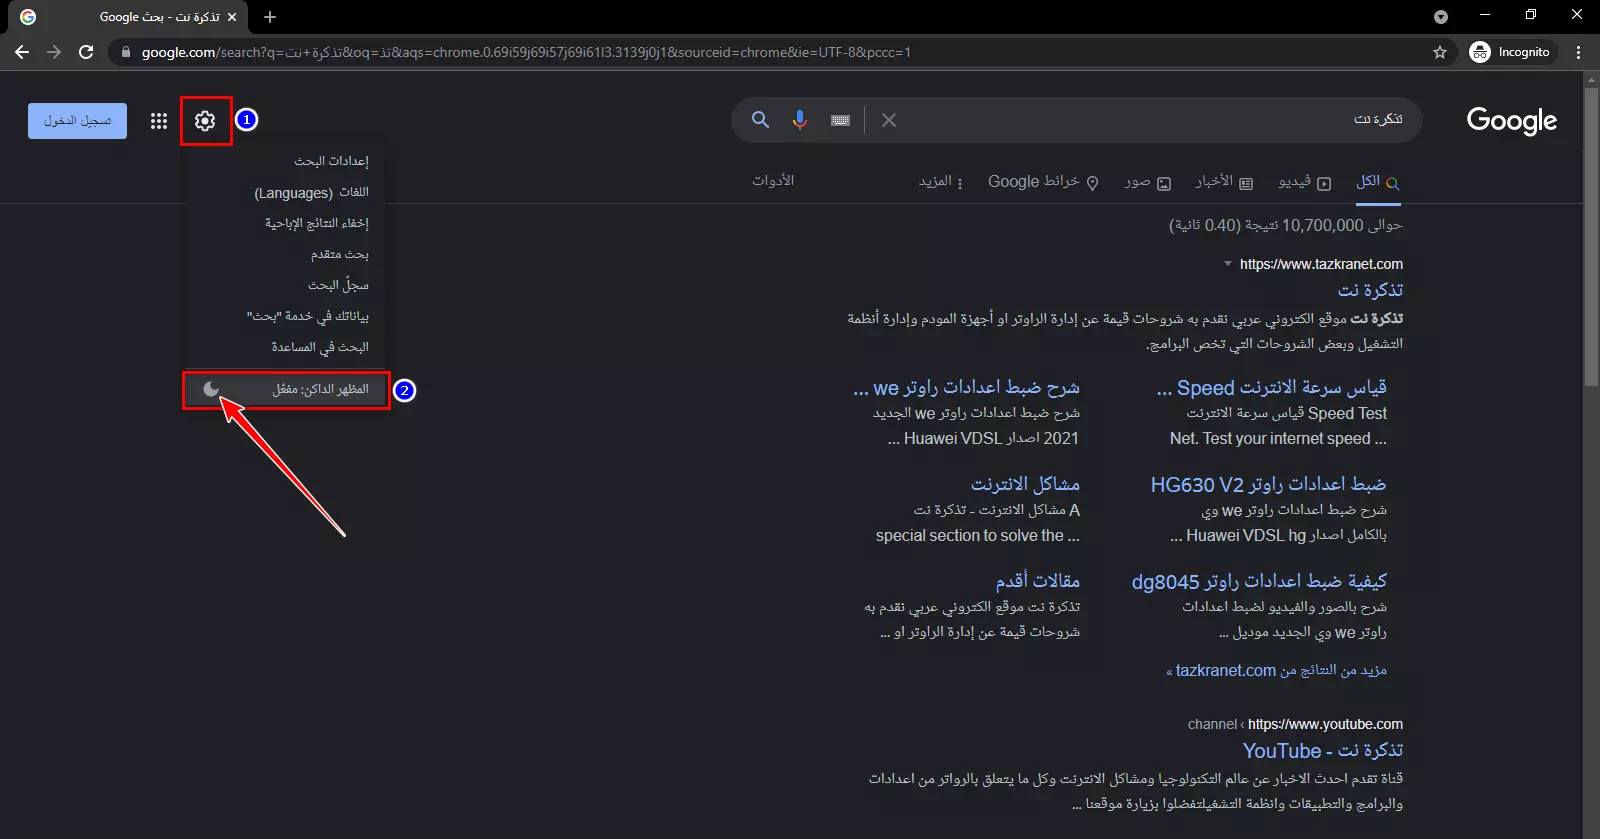Screen dimensions: 1600x839
Task: Click the search query text field
Action: [x=1150, y=120]
